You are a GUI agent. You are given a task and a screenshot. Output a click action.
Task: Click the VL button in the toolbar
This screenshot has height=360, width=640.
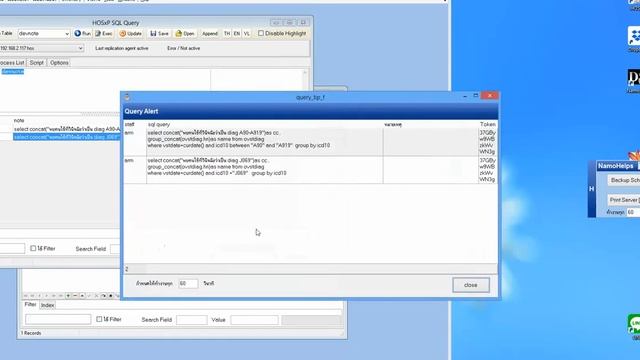(x=247, y=33)
